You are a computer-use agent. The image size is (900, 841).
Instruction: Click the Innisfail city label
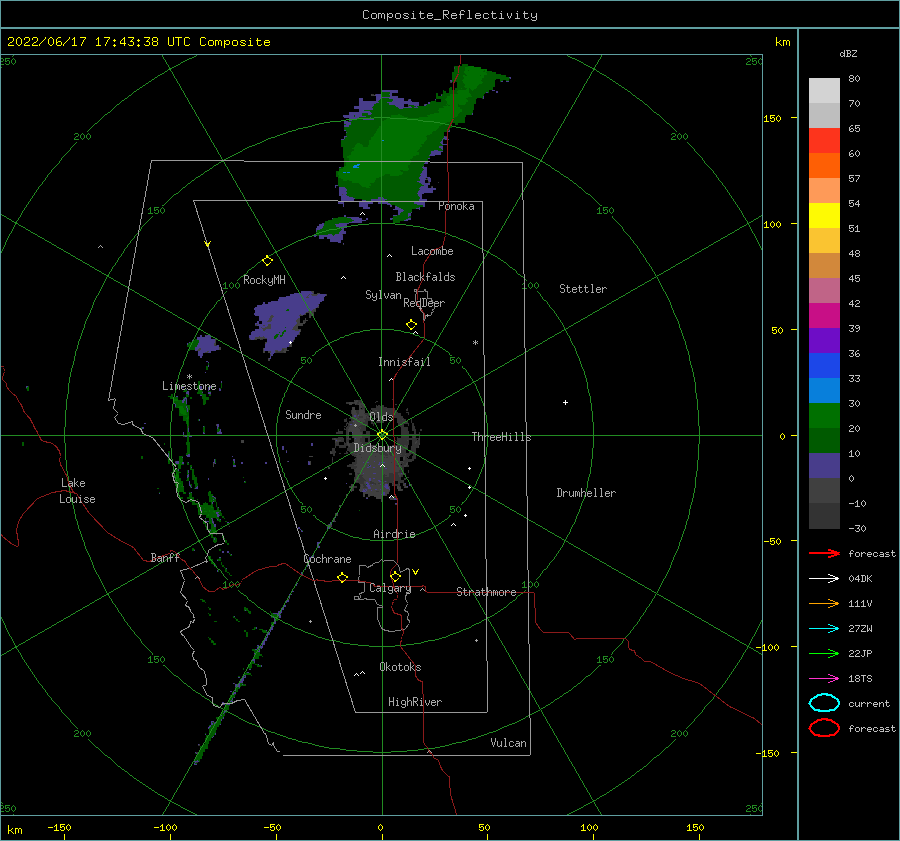coord(404,362)
